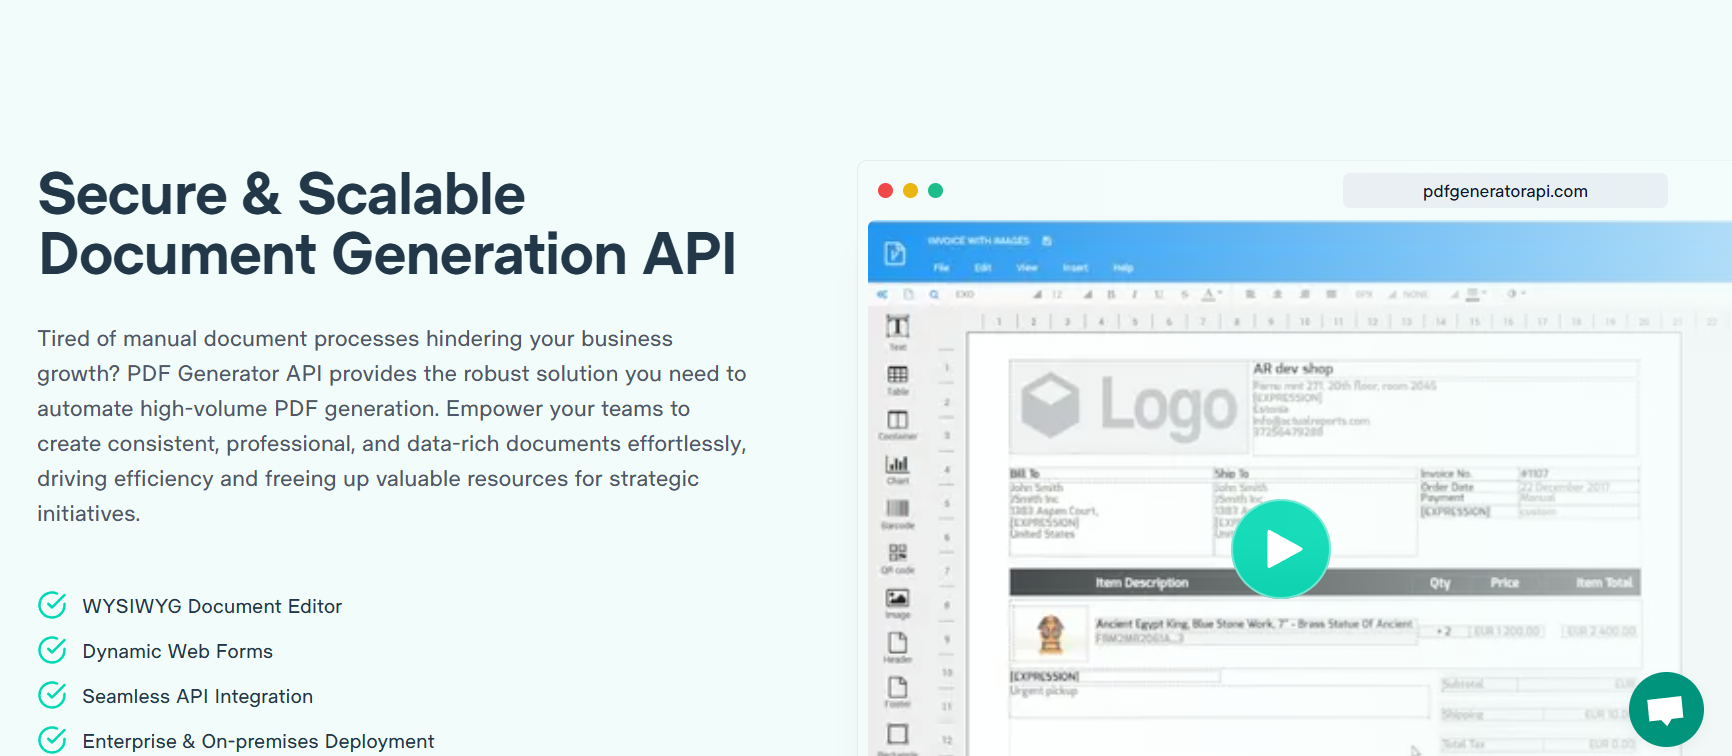The height and width of the screenshot is (756, 1732).
Task: Open the Insert menu in editor preview
Action: 1075,268
